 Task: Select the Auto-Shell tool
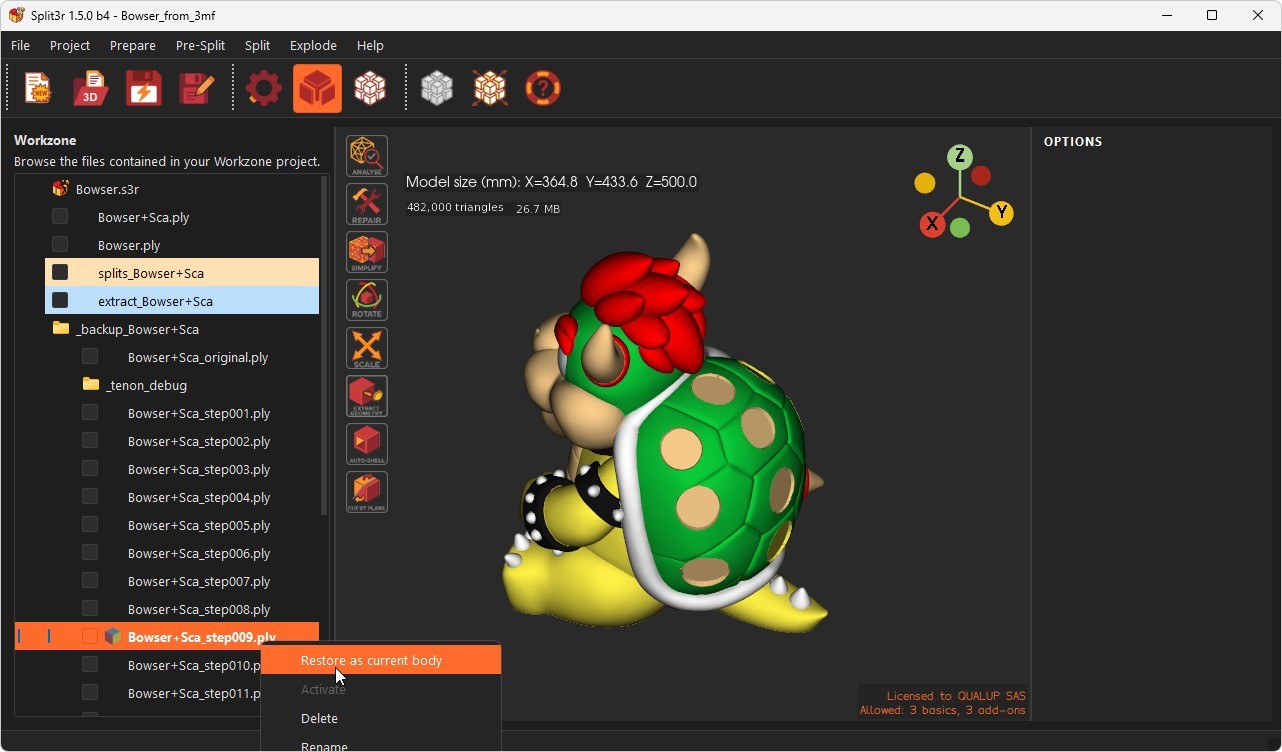coord(367,444)
